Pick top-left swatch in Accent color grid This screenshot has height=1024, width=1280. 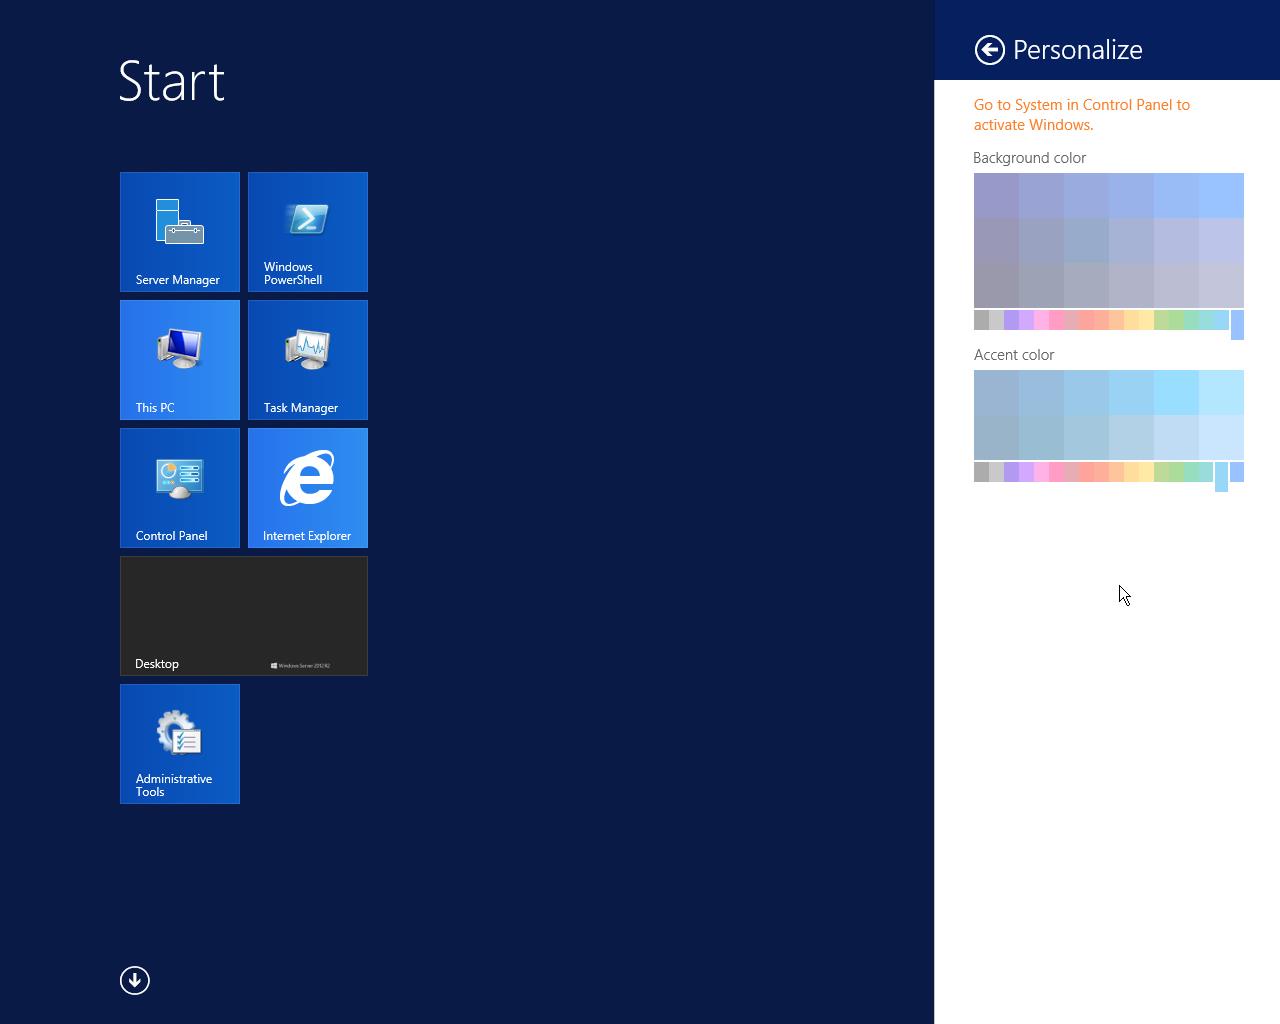[996, 392]
